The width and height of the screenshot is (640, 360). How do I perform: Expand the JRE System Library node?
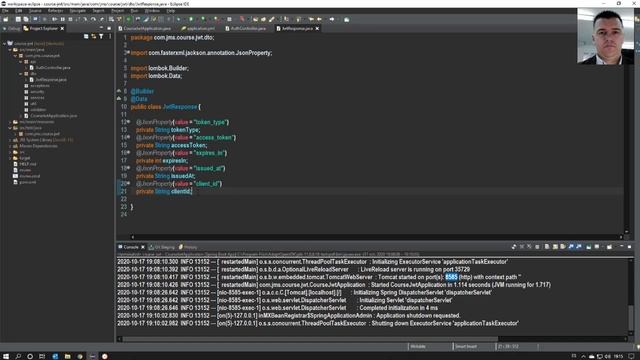(10, 140)
